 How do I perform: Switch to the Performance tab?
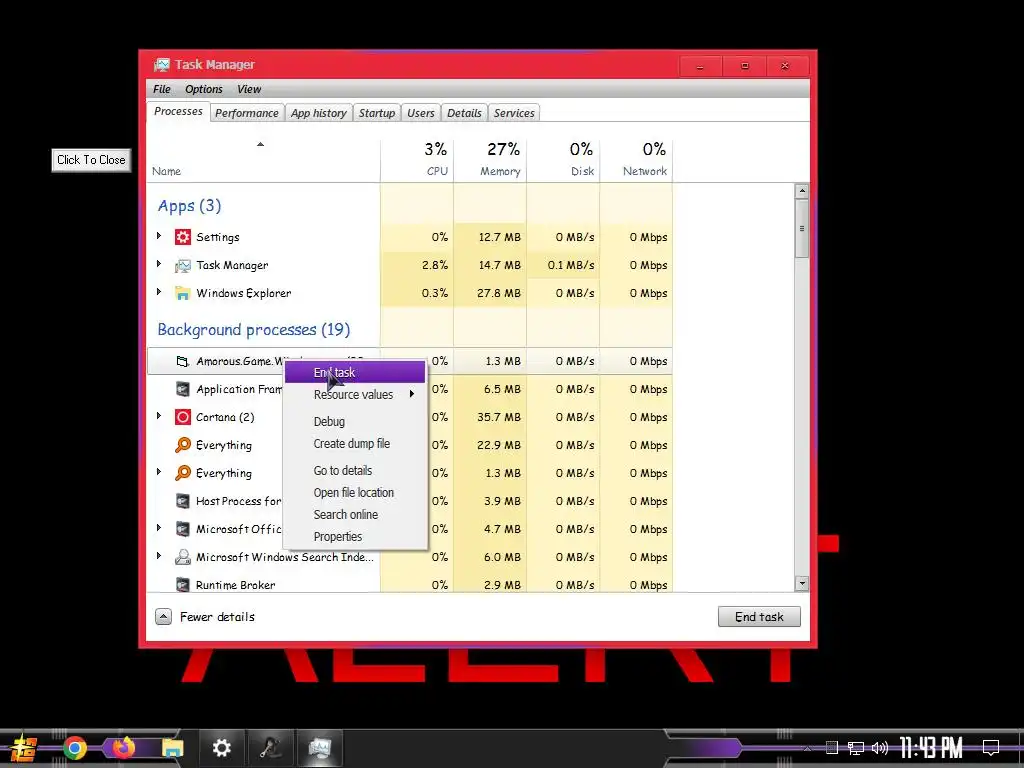(247, 113)
